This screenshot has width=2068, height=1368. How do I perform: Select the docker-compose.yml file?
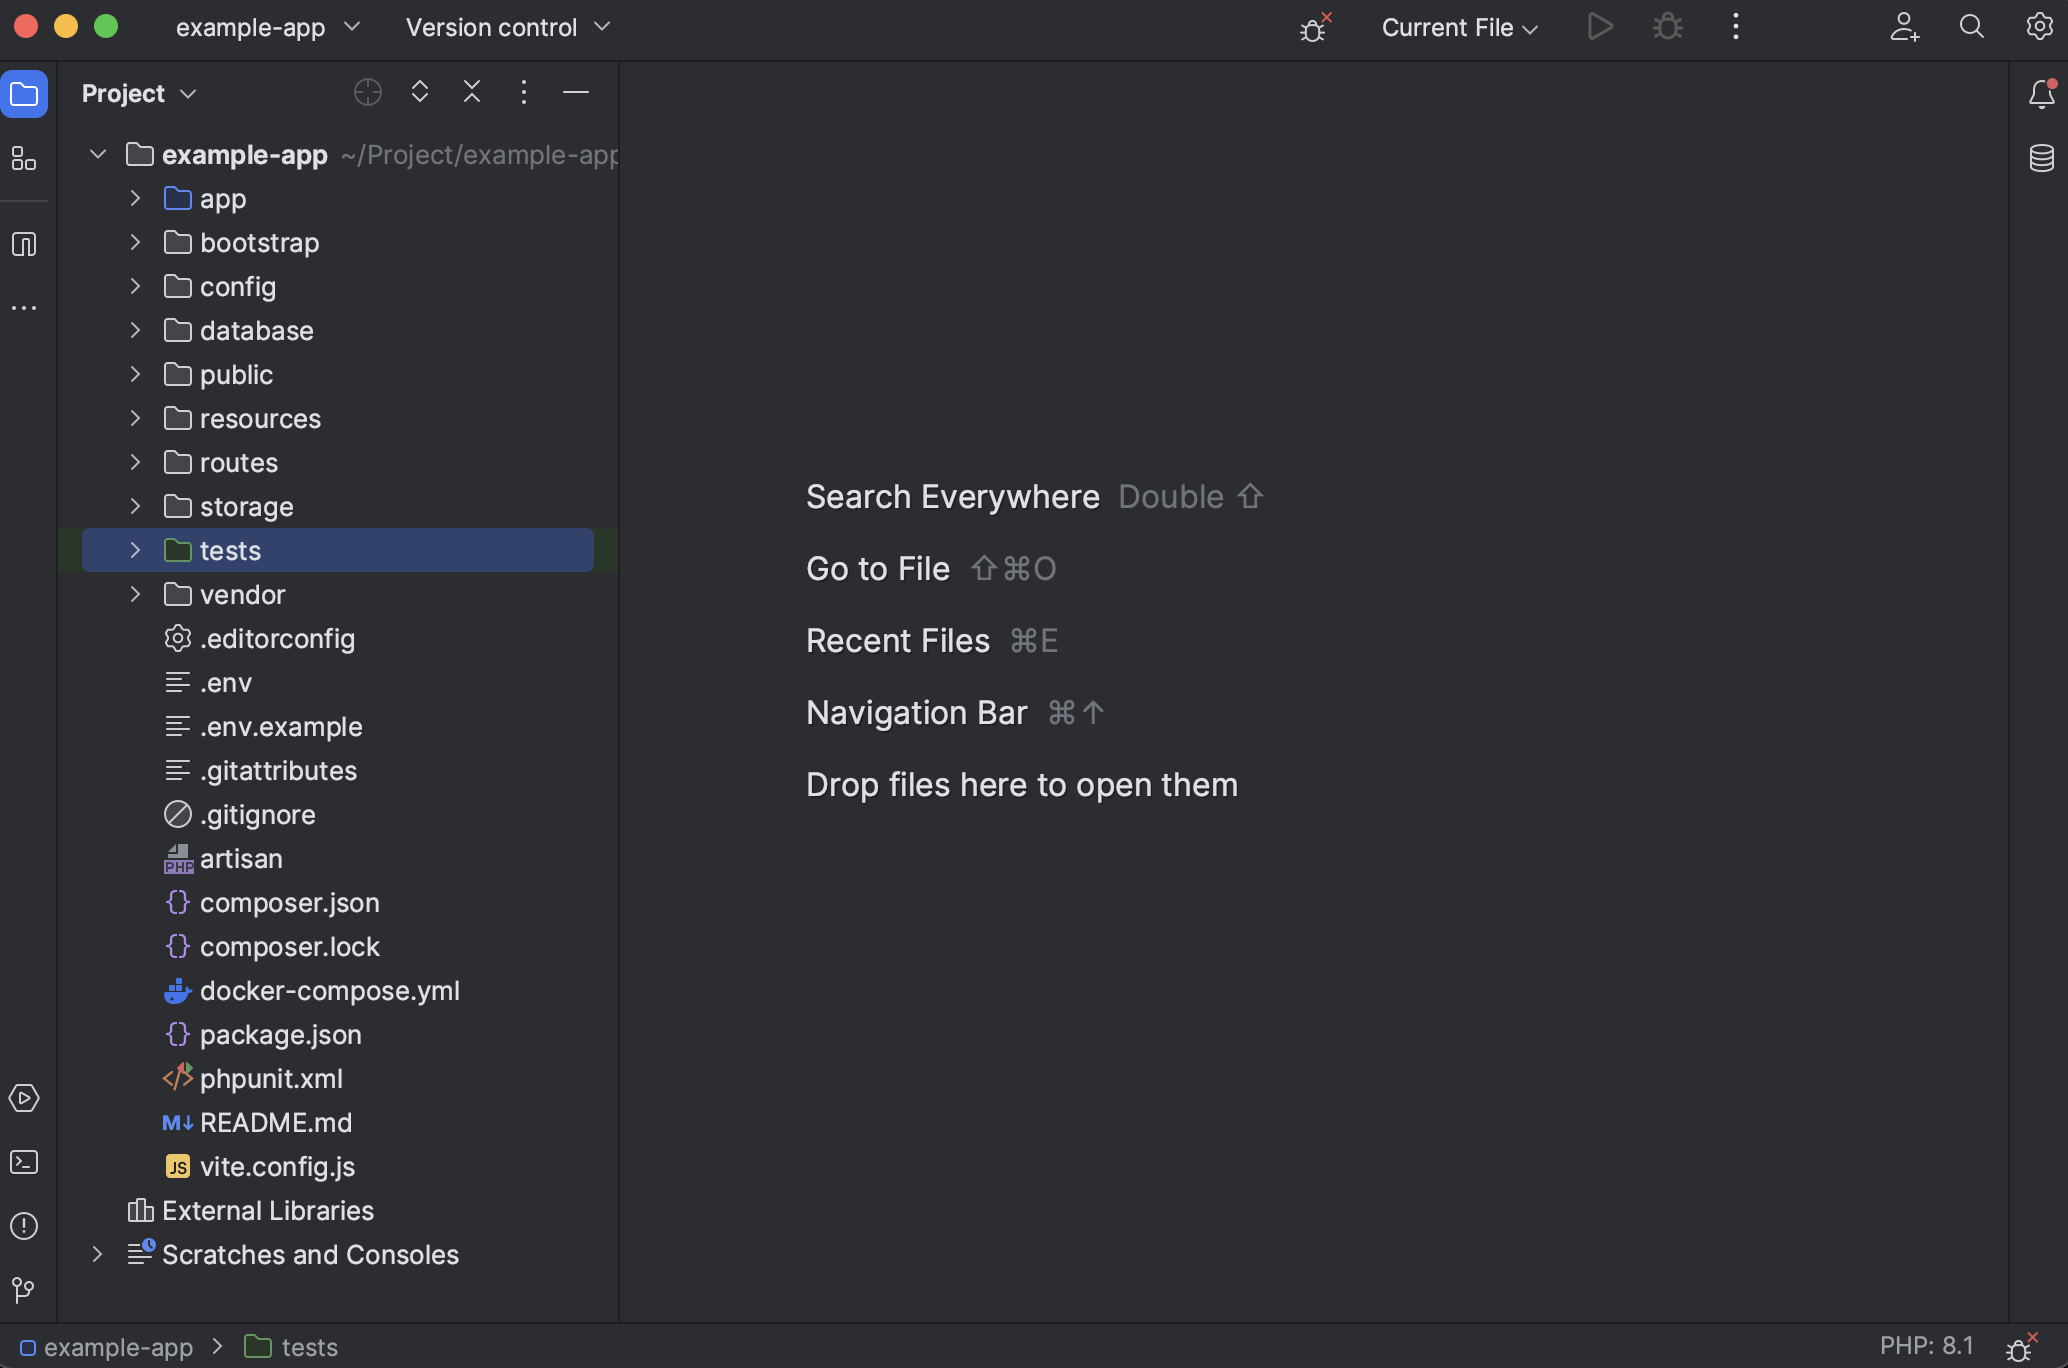pyautogui.click(x=329, y=991)
